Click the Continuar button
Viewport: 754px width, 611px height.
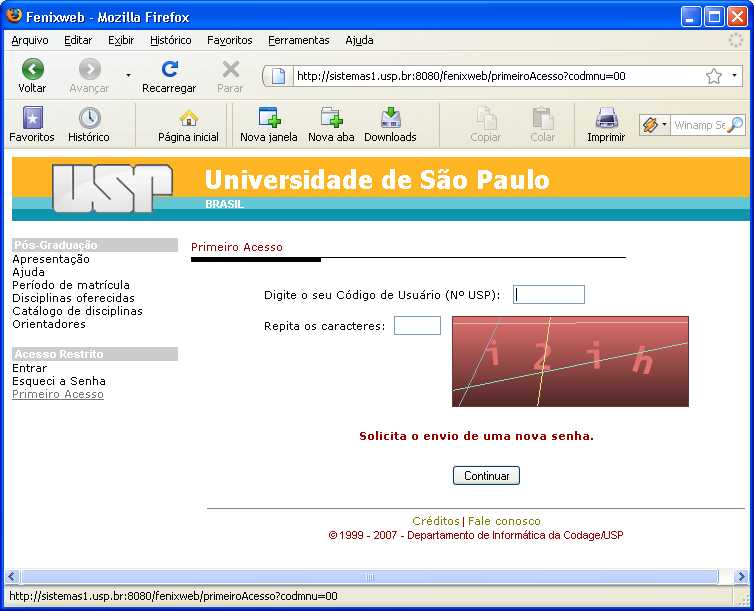tap(486, 476)
